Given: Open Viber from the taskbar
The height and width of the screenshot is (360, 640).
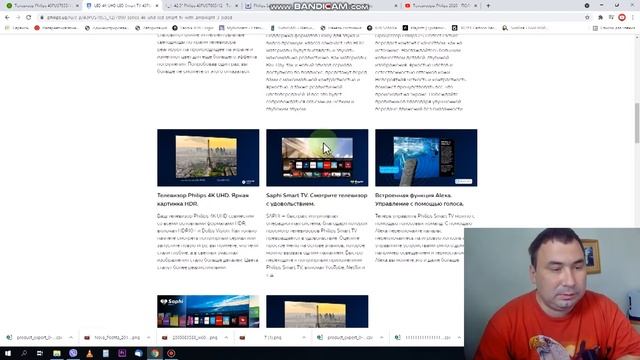Looking at the screenshot, I should click(x=73, y=353).
